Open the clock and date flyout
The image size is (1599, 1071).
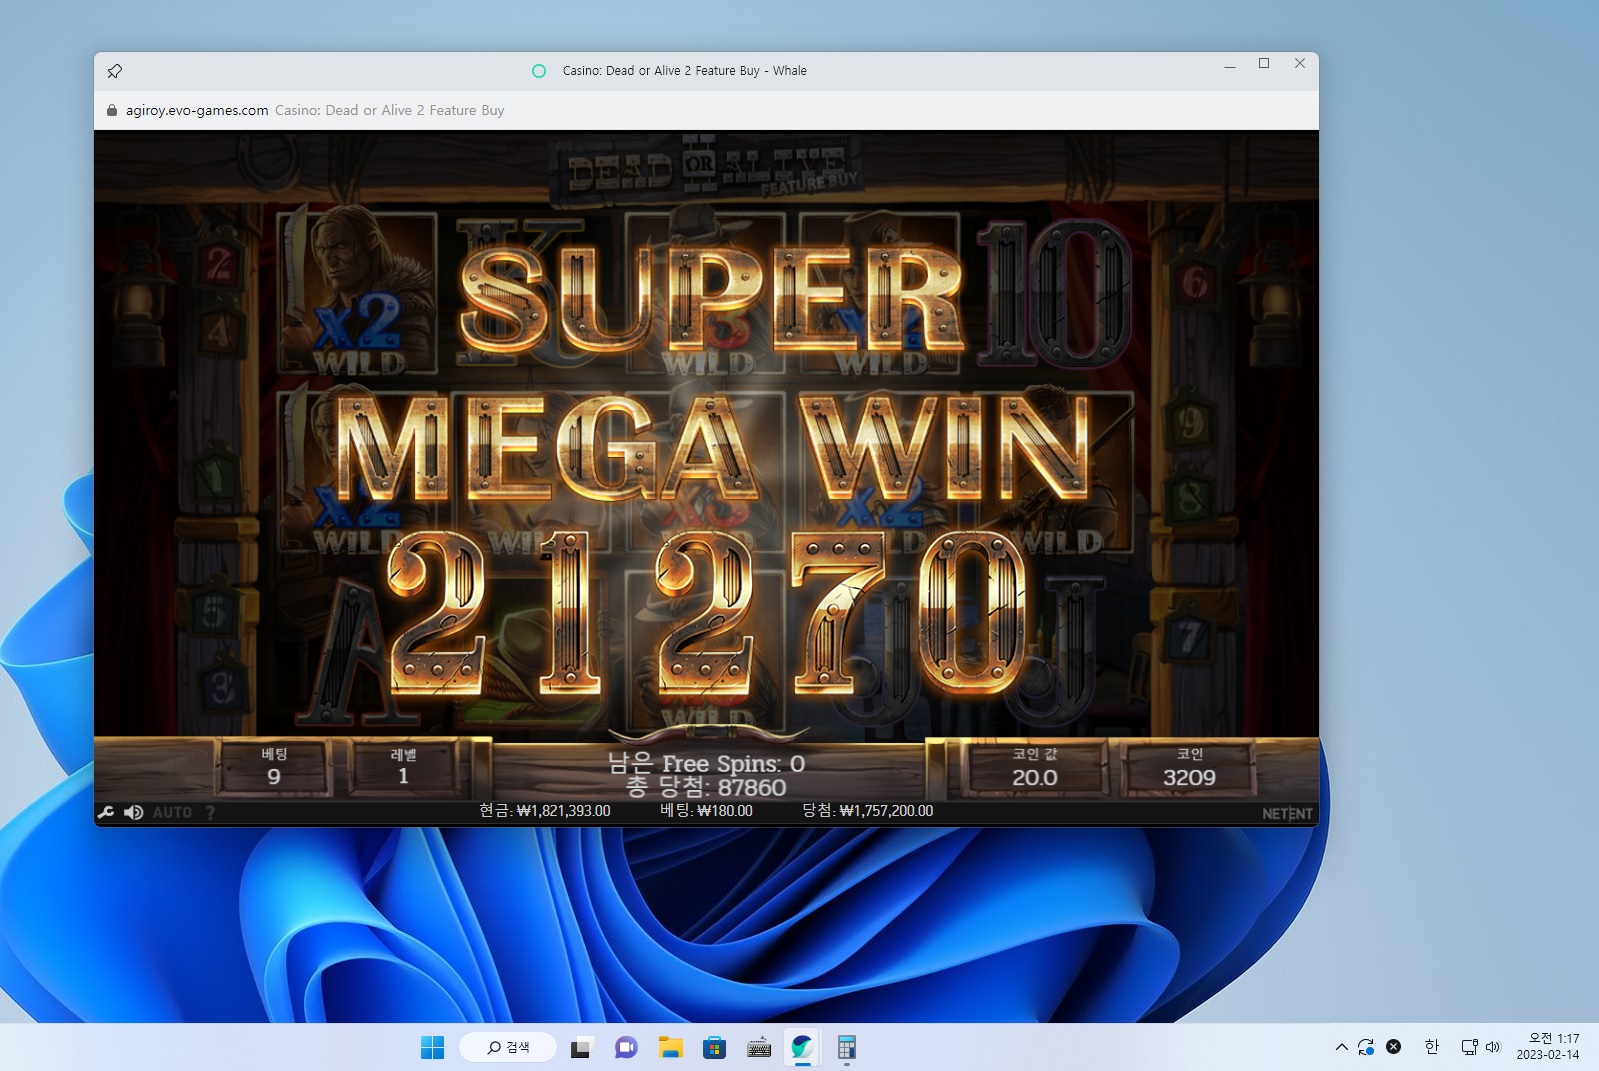tap(1548, 1046)
